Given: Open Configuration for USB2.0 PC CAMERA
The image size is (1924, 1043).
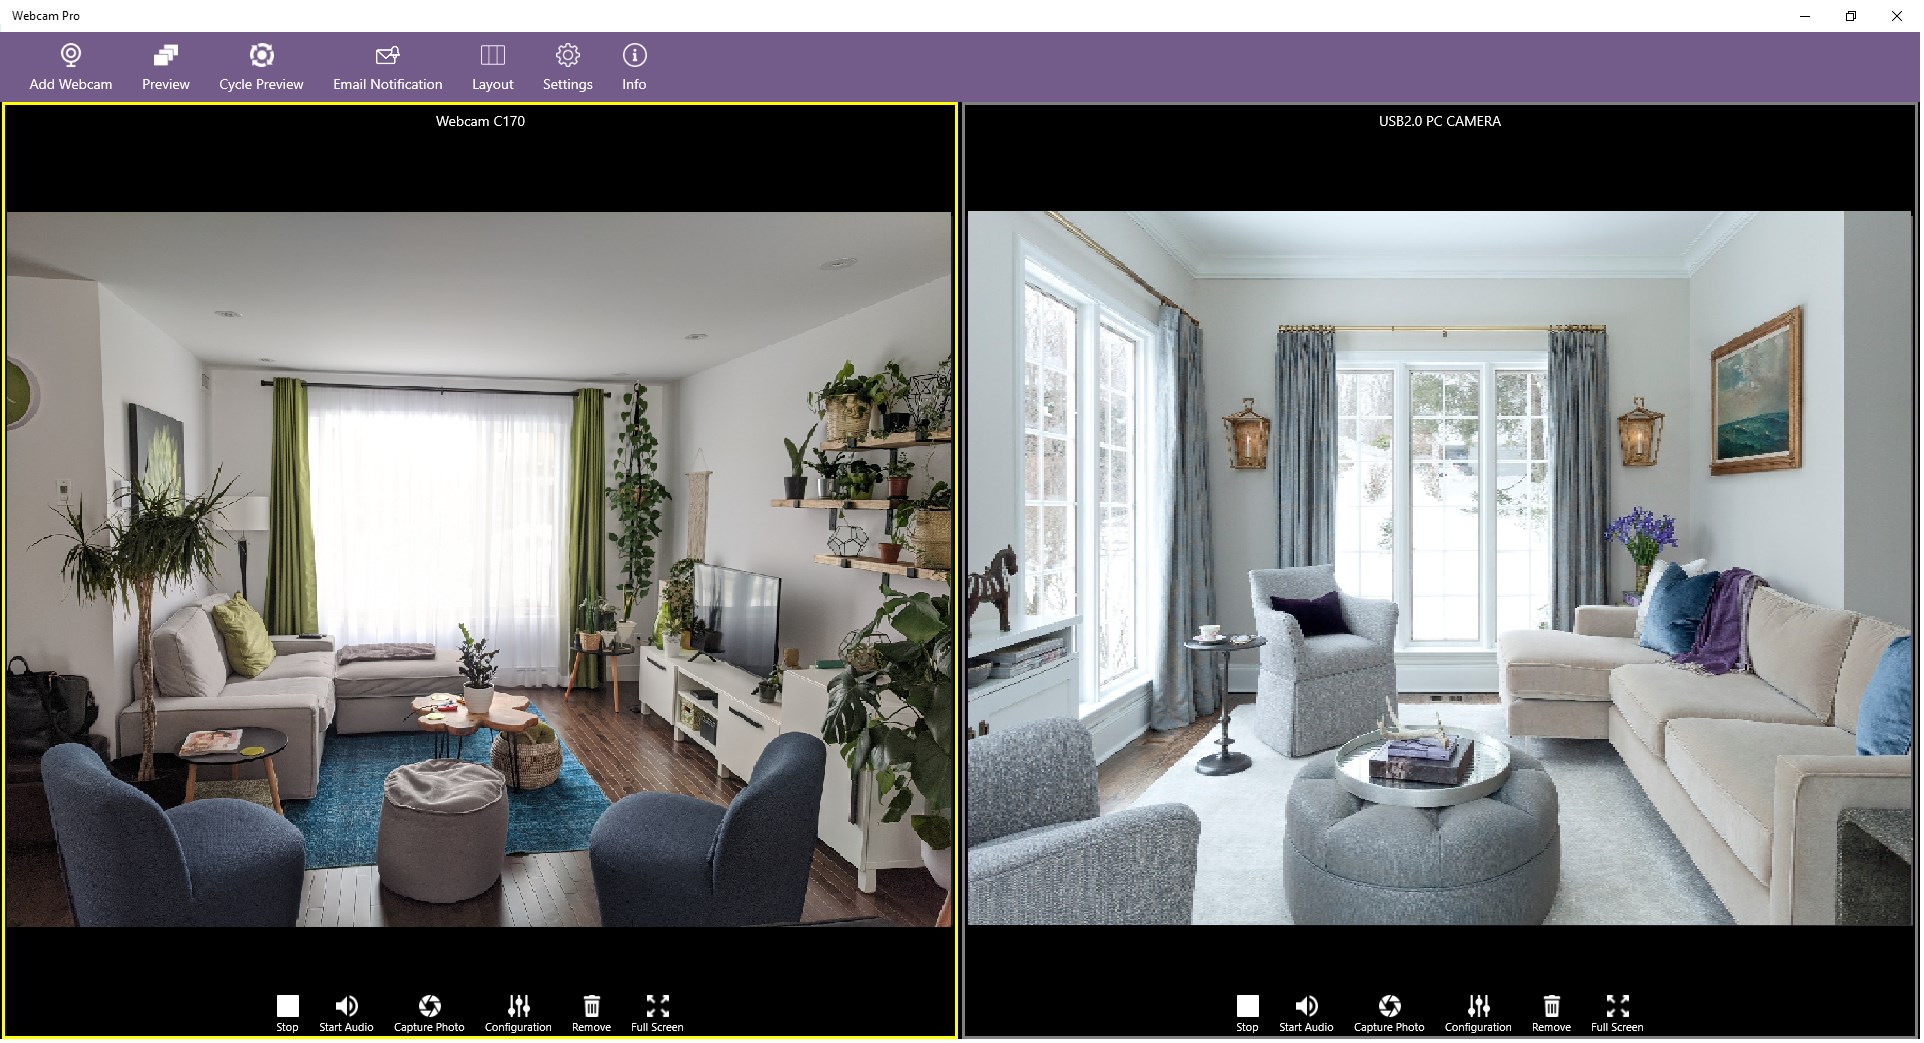Looking at the screenshot, I should (1477, 1010).
